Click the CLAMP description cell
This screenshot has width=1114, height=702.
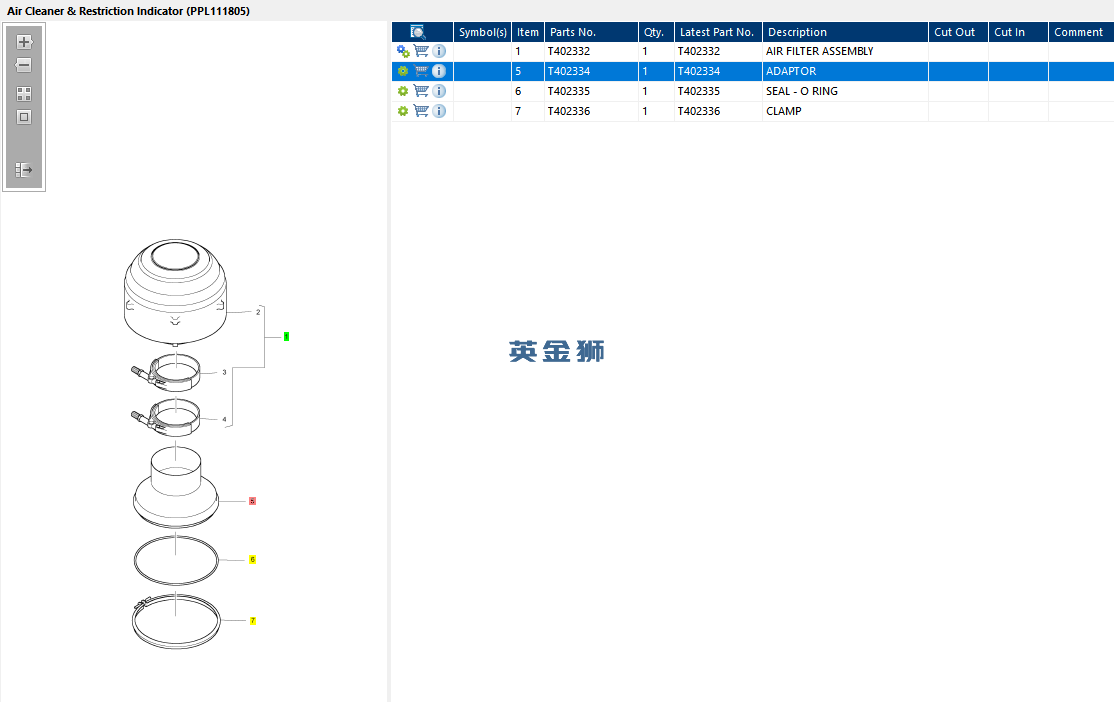845,111
